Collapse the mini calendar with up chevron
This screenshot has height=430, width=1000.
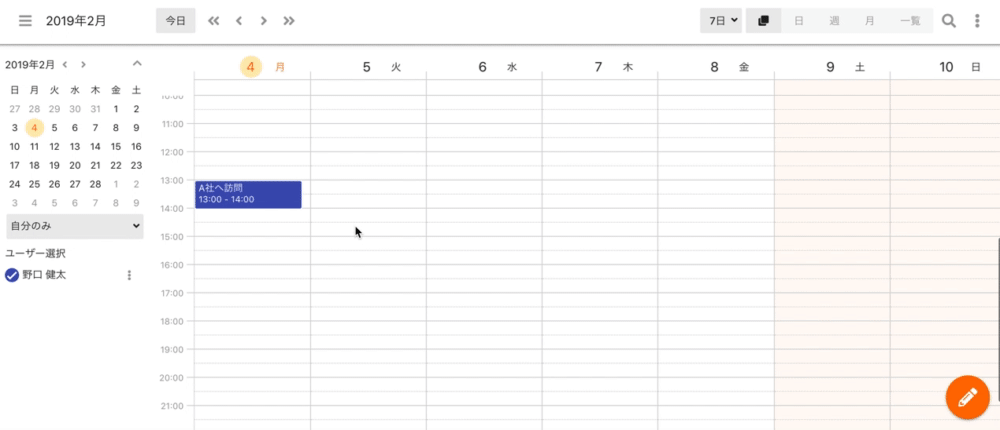click(x=137, y=63)
